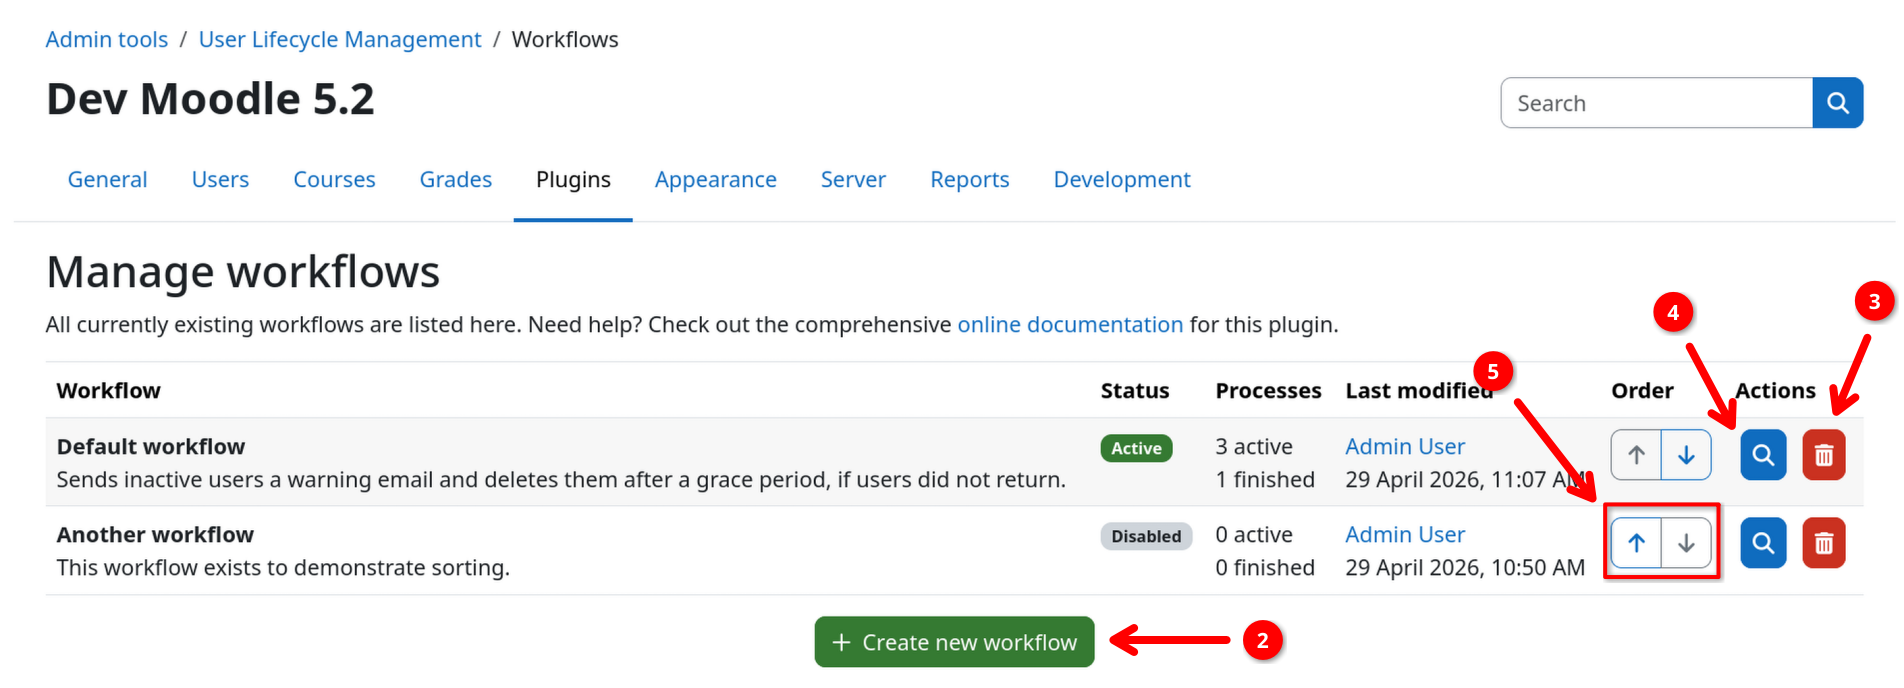Click the "1 finished" processes value
Image resolution: width=1904 pixels, height=688 pixels.
pyautogui.click(x=1265, y=479)
